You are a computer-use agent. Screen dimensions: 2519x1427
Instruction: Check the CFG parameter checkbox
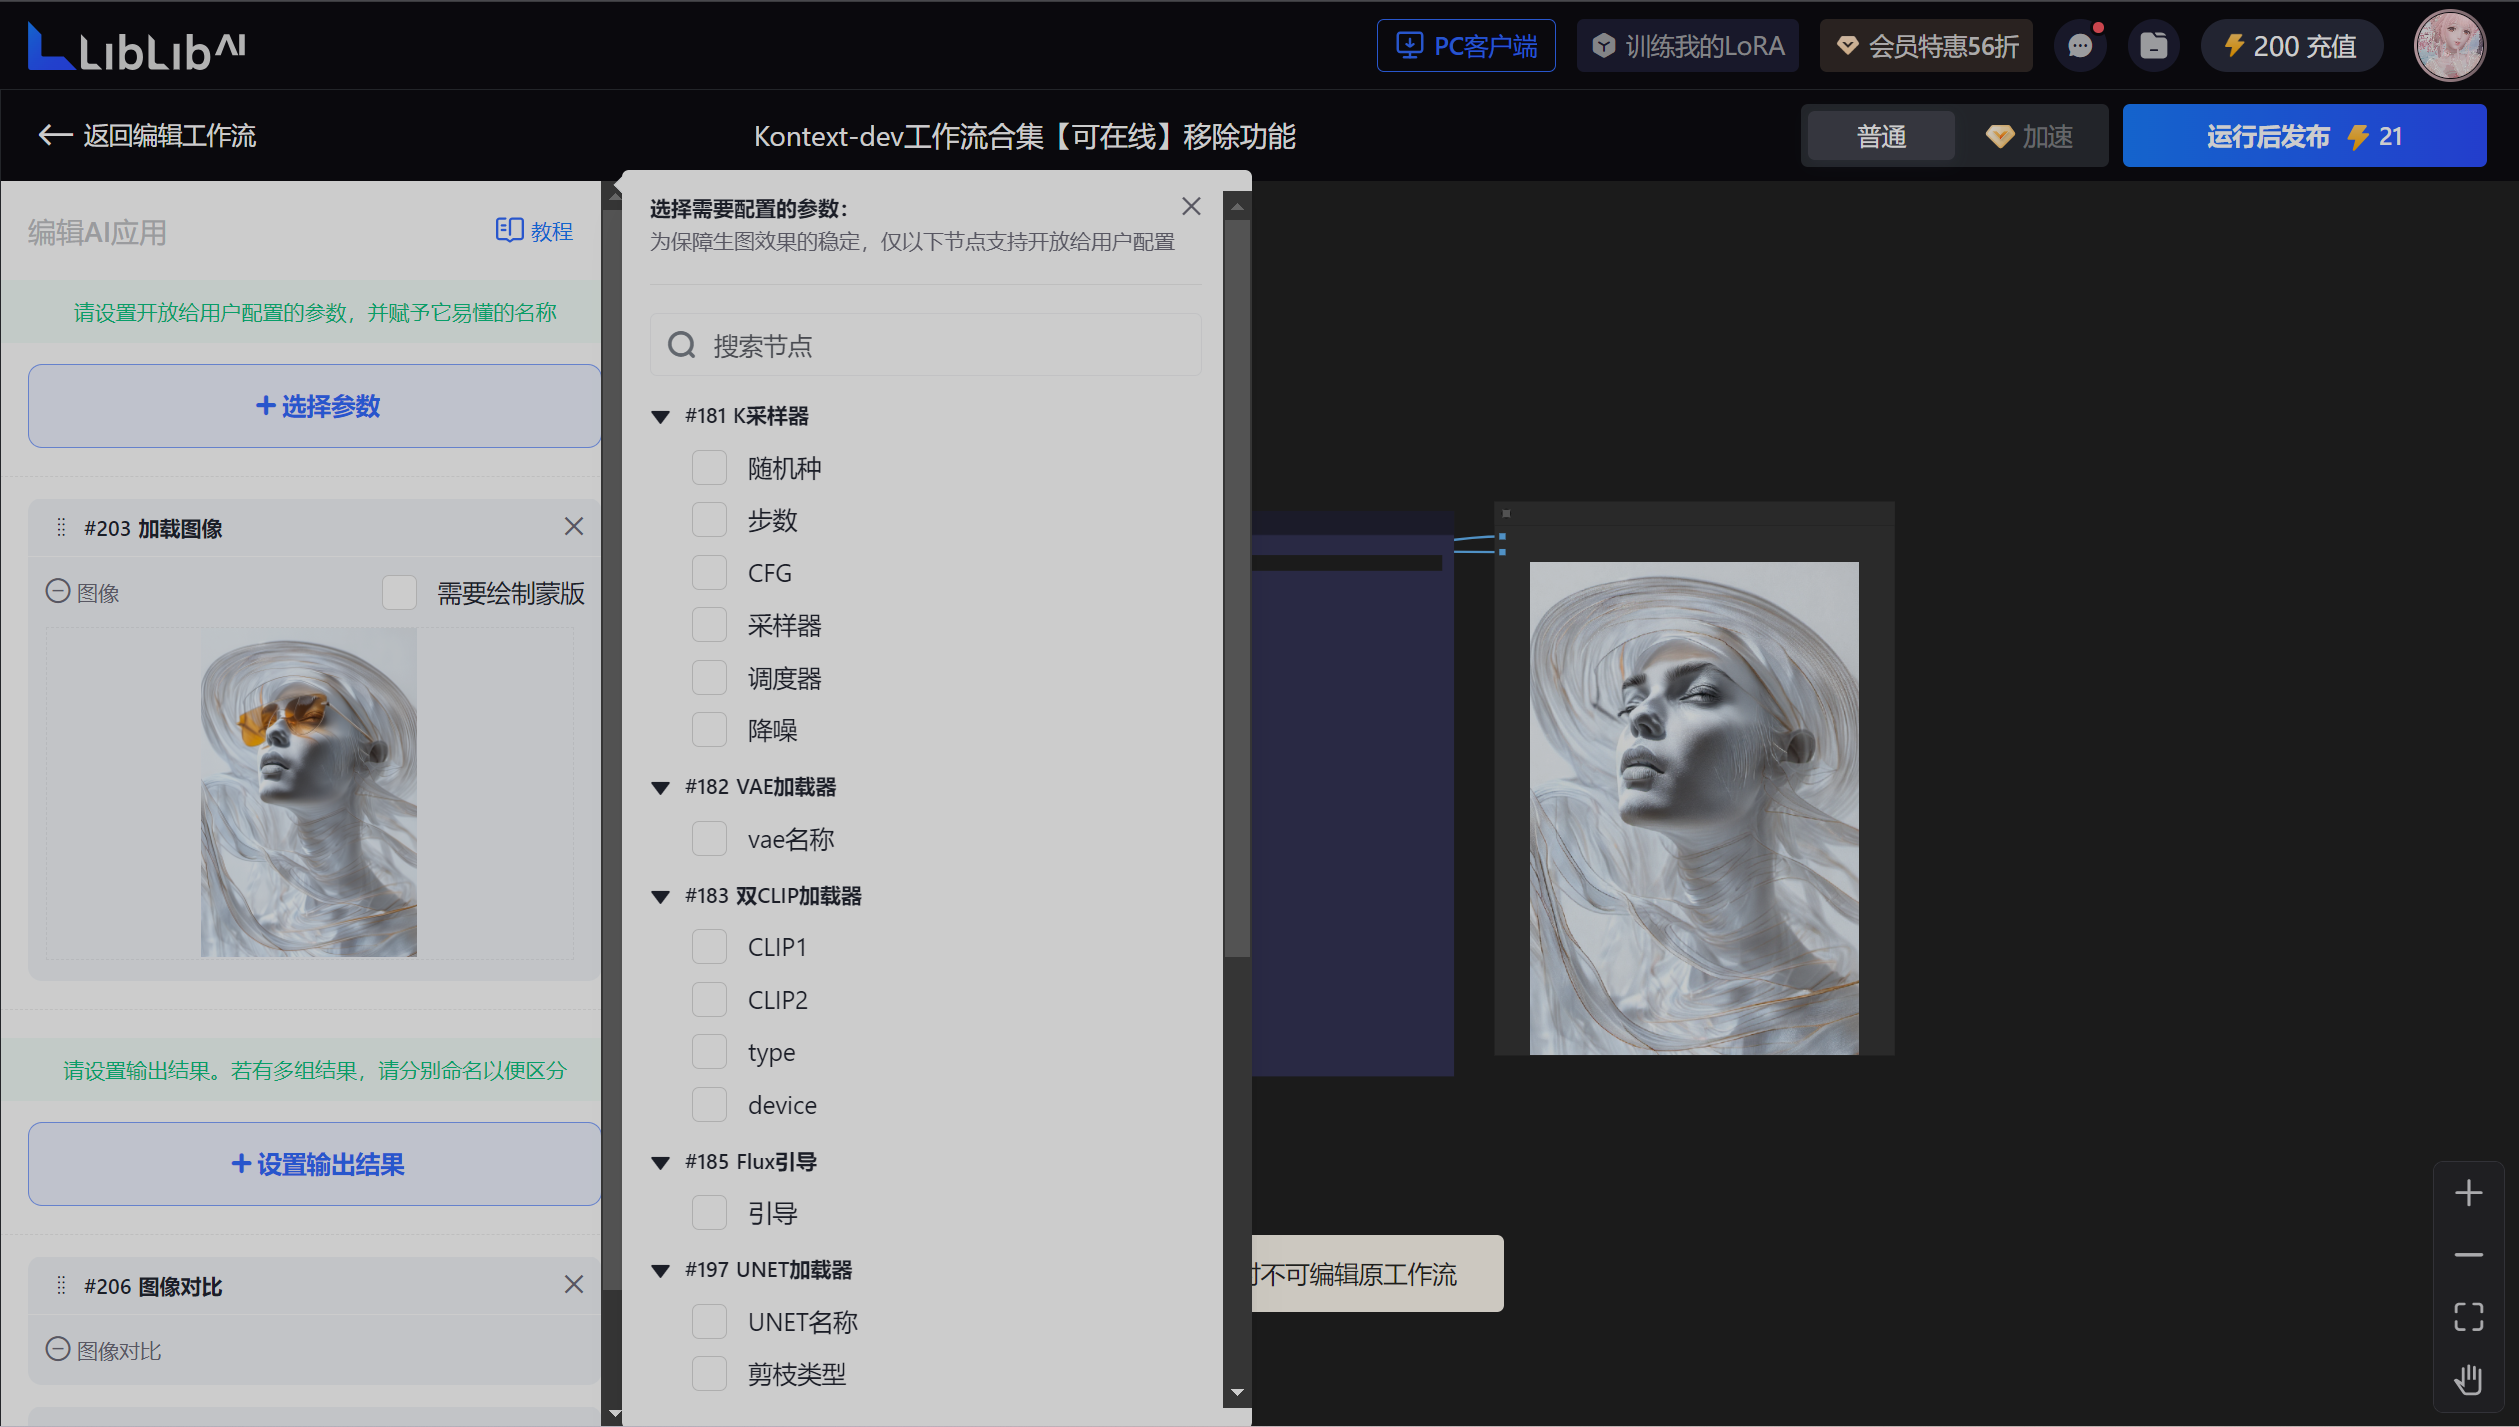point(710,572)
